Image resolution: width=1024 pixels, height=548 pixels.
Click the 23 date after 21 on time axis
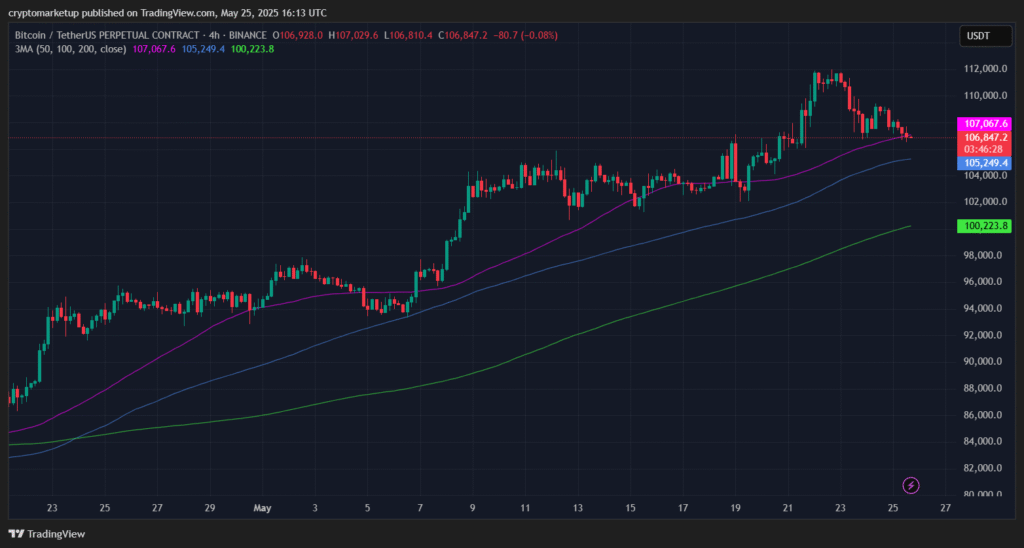(840, 508)
